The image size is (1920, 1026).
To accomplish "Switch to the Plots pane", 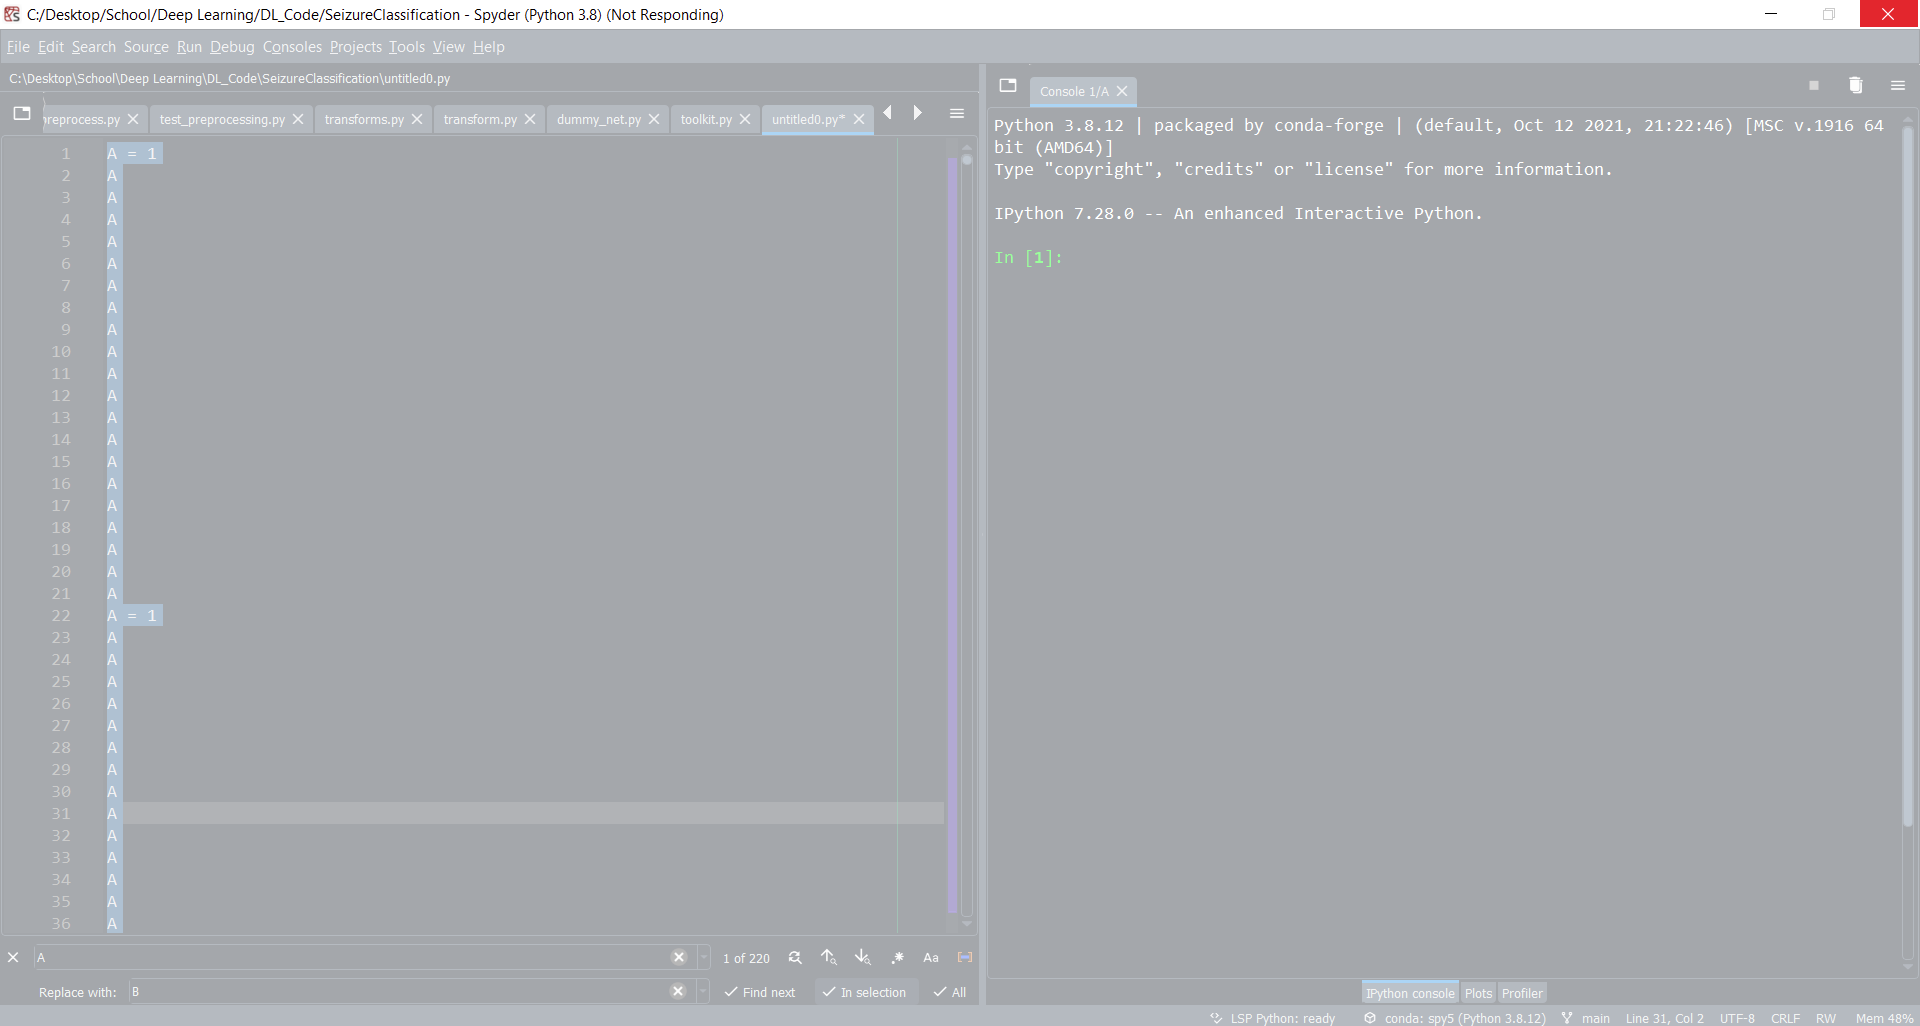I will click(x=1478, y=993).
